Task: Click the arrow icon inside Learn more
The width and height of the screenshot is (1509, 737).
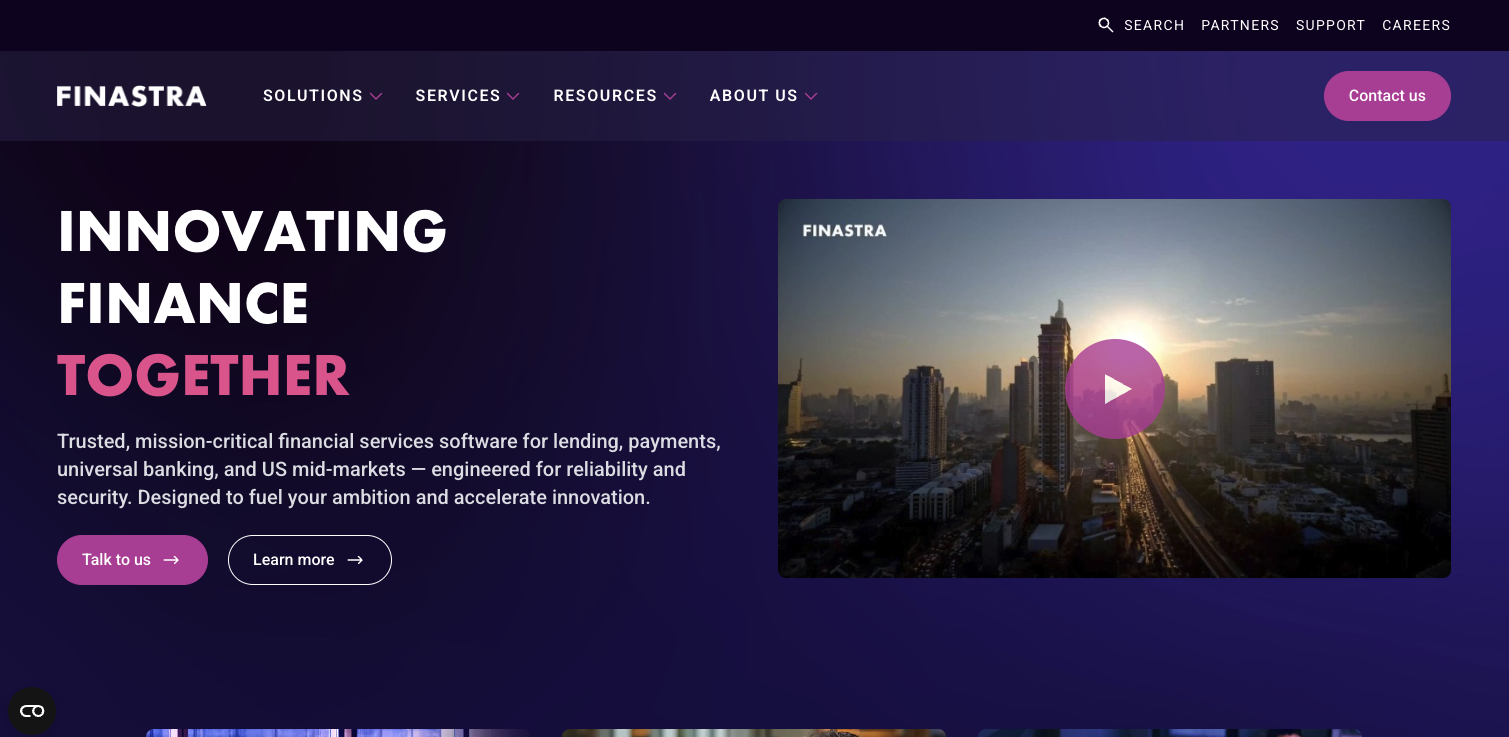Action: [355, 560]
